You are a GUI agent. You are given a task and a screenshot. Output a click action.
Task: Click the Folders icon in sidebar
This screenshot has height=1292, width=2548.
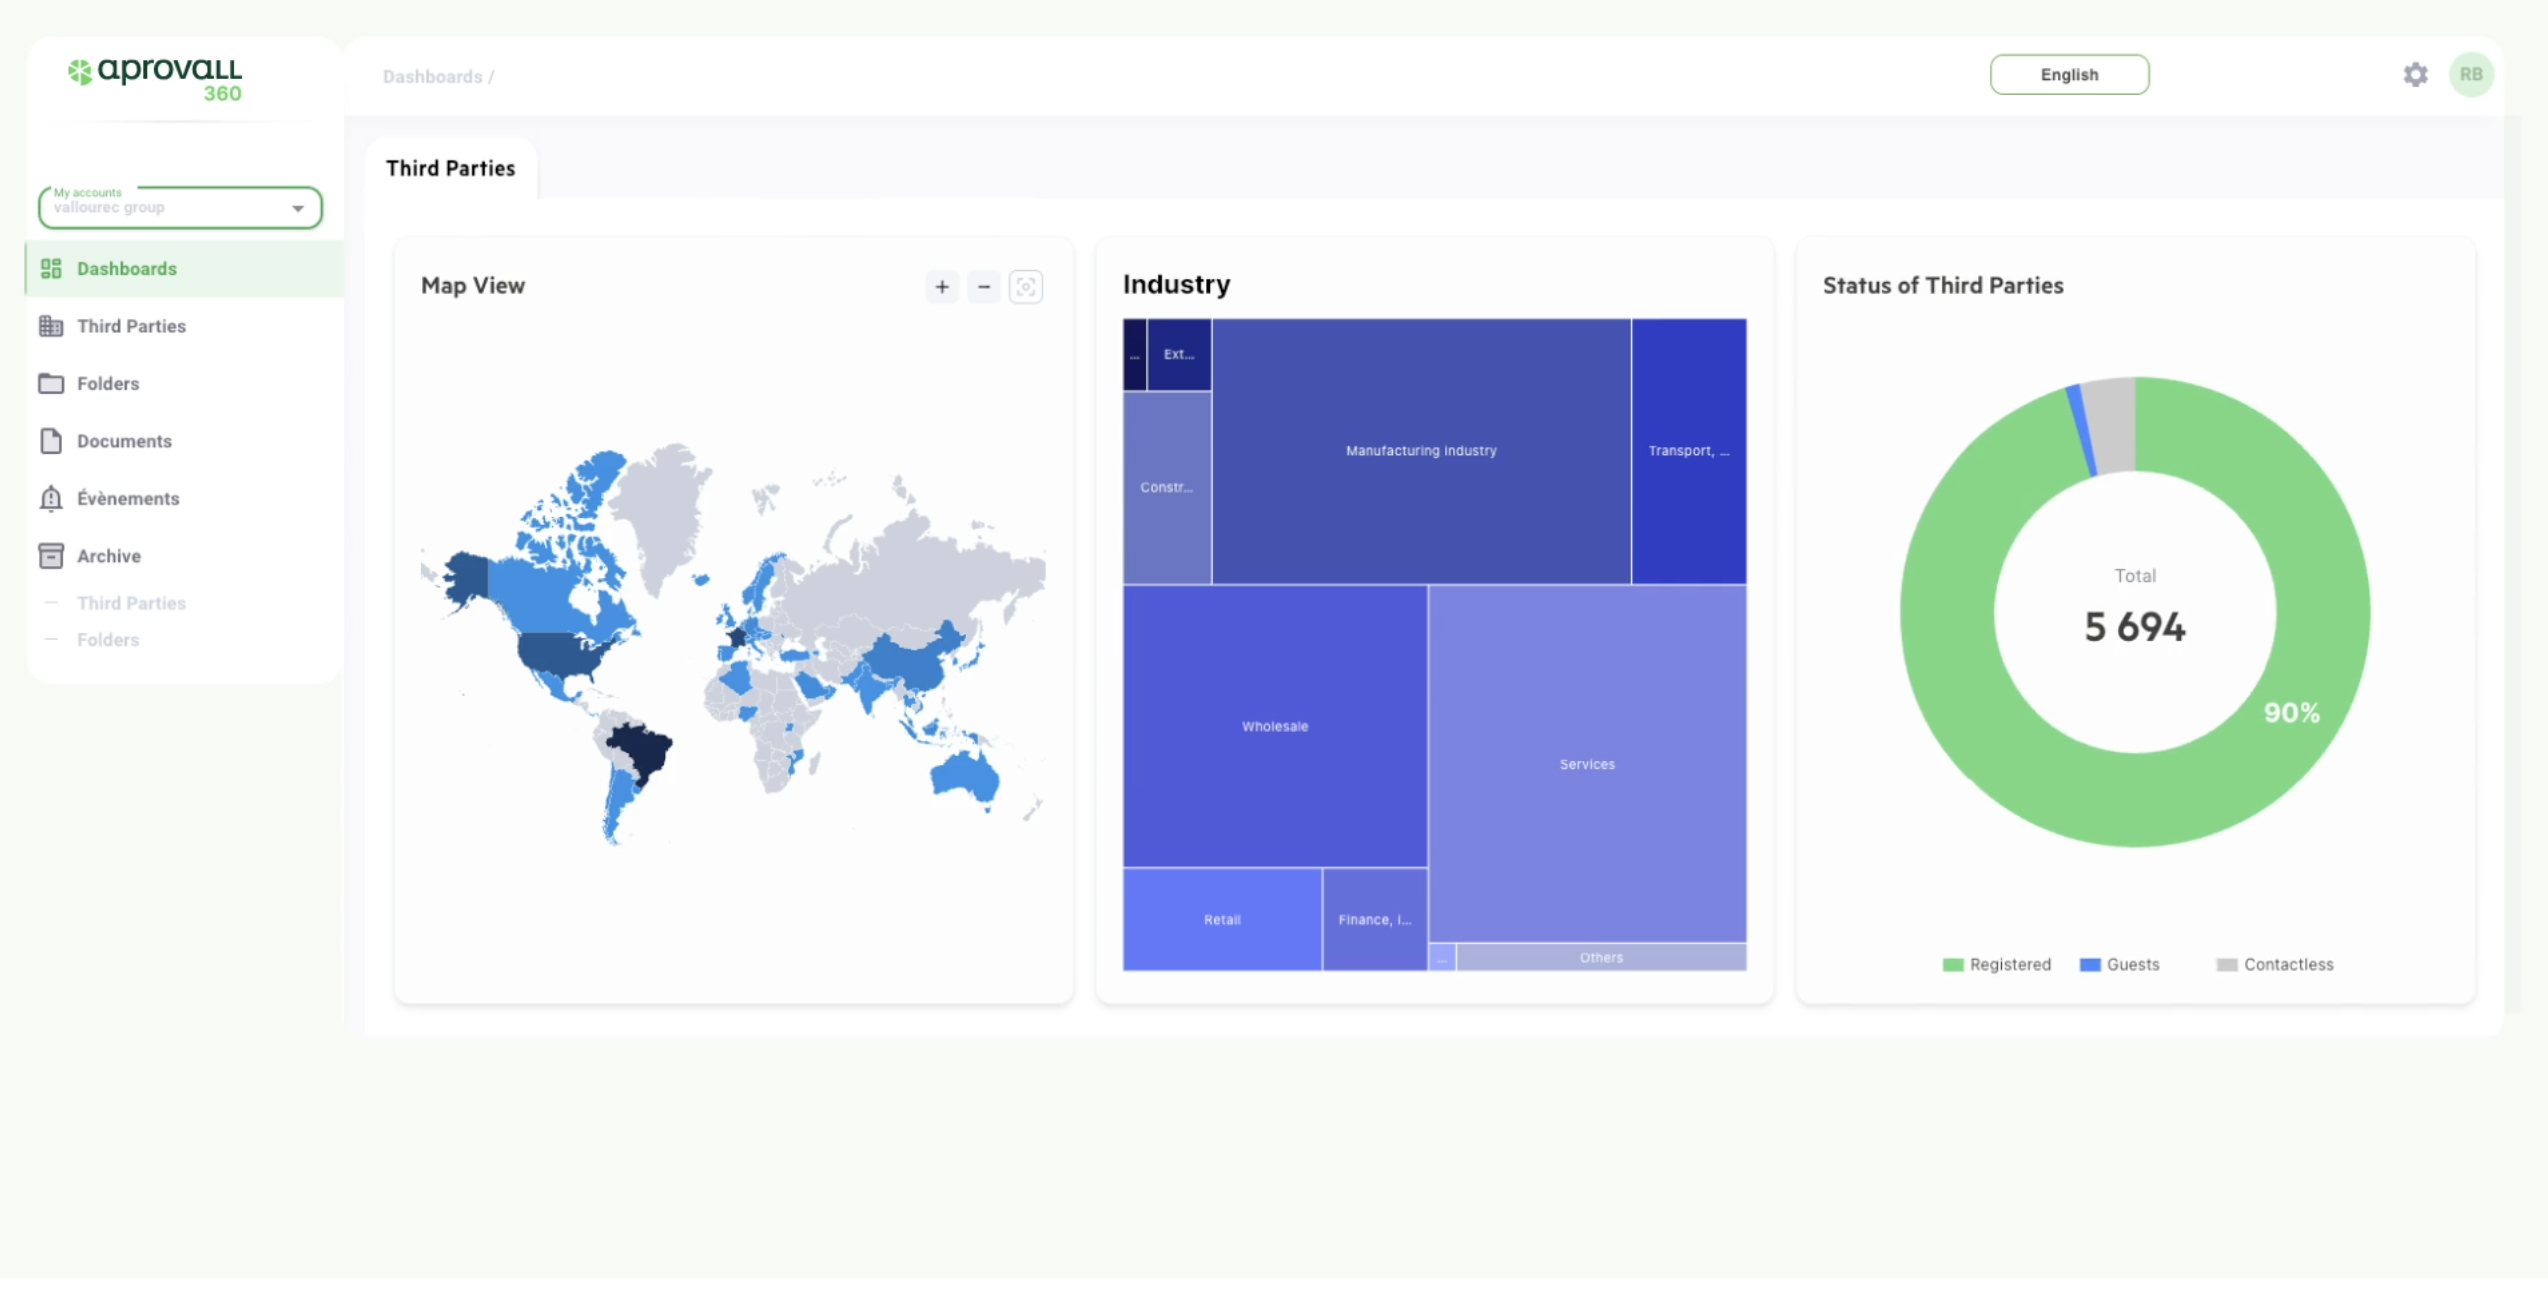coord(51,383)
